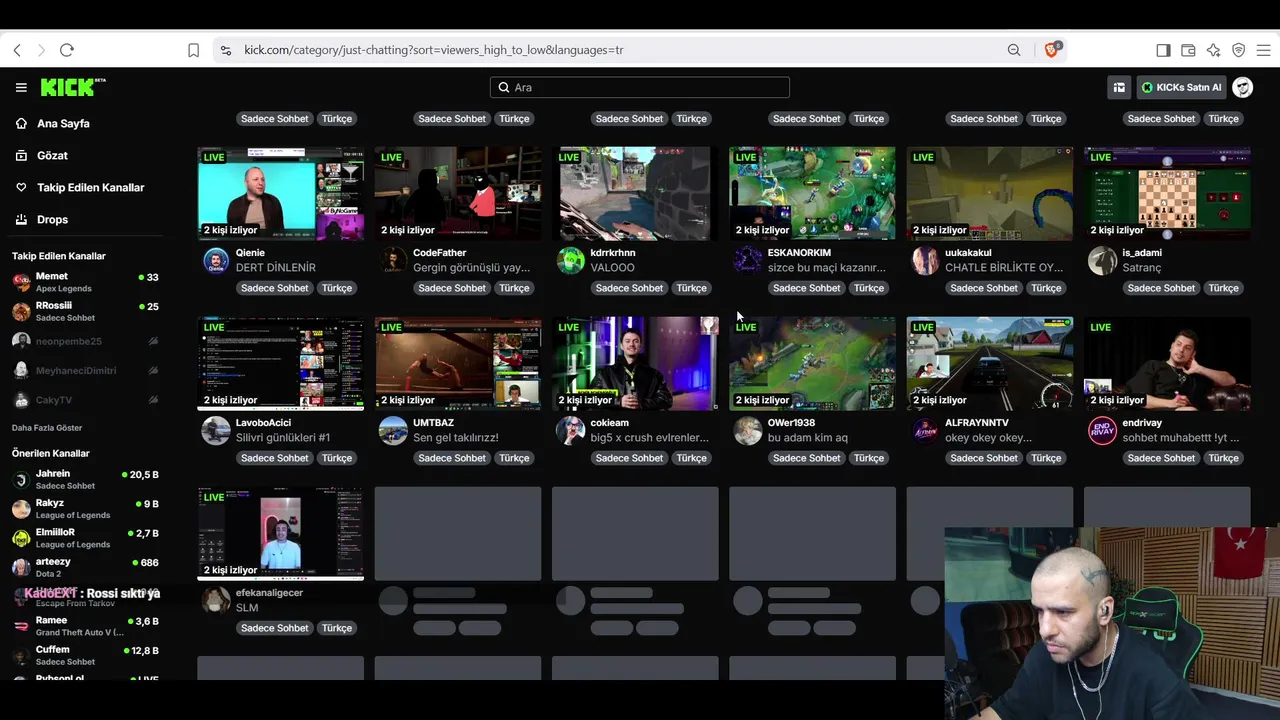This screenshot has width=1280, height=720.
Task: Click the stream title DERT DİNLENİR
Action: tap(276, 268)
